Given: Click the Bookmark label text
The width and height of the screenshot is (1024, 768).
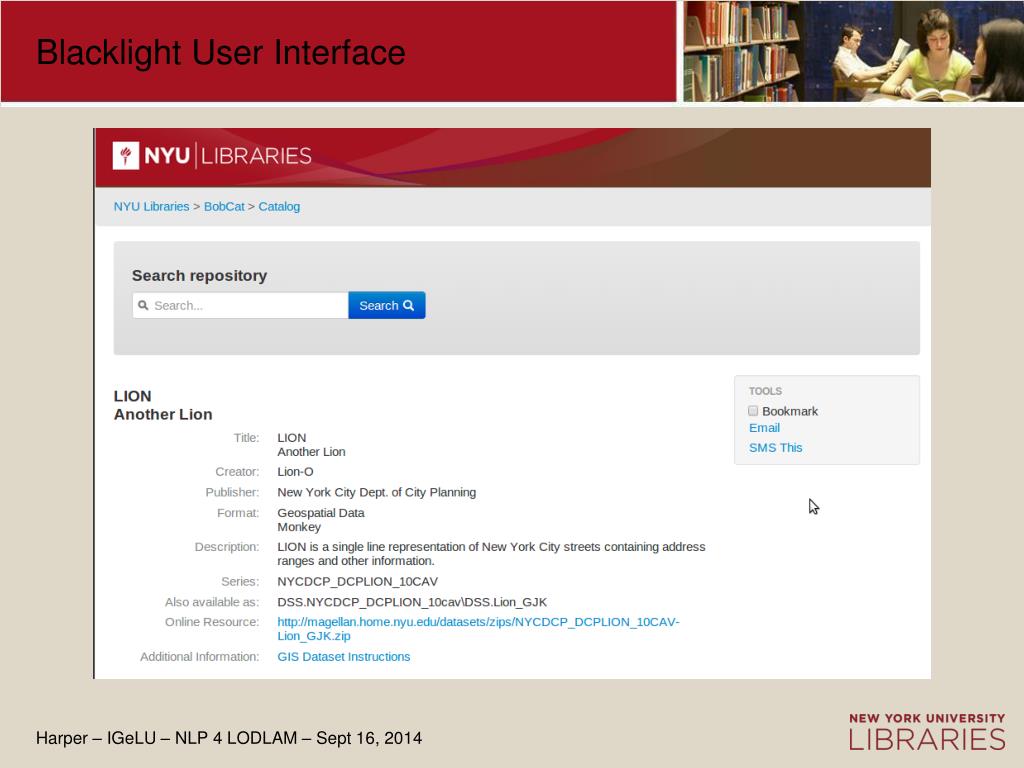Looking at the screenshot, I should click(790, 411).
